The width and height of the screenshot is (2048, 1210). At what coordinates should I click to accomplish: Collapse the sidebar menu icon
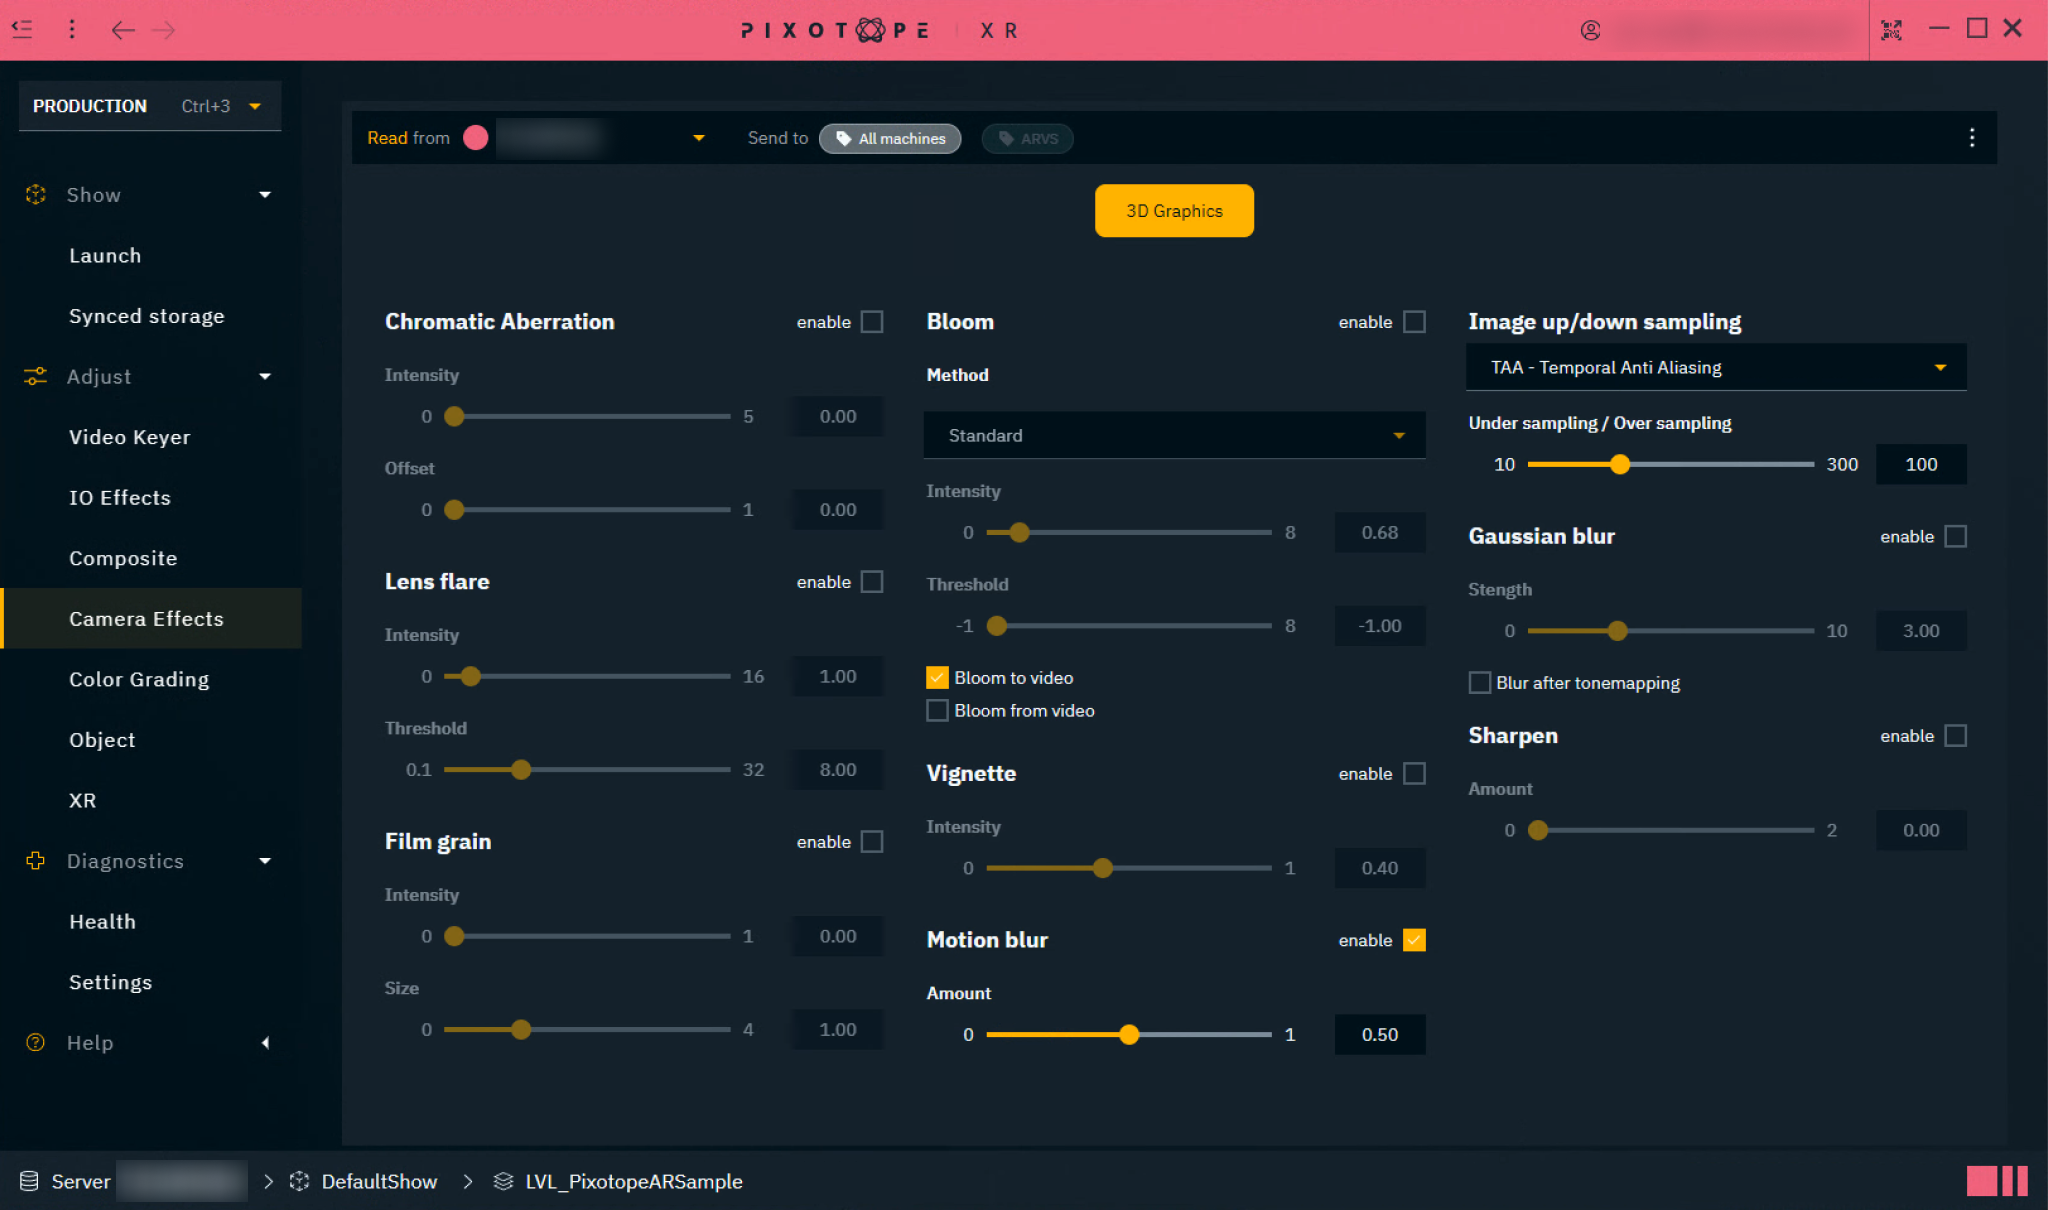point(22,30)
